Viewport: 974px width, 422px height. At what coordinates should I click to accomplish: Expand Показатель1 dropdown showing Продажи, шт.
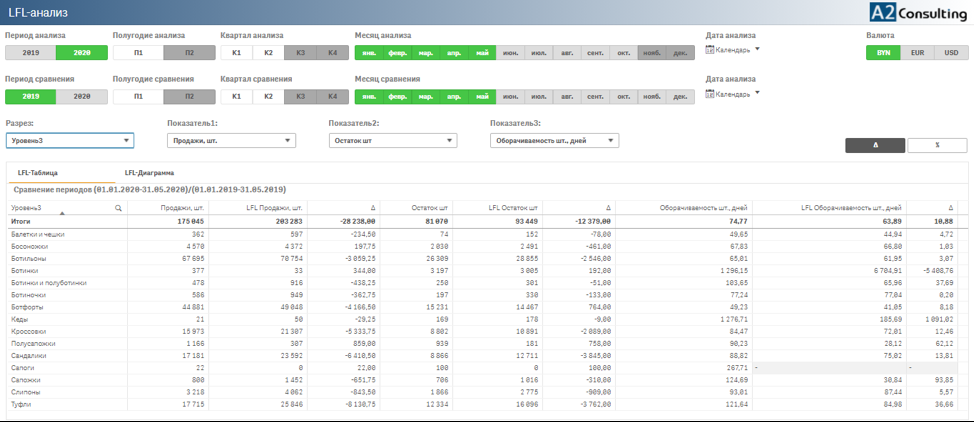(x=231, y=140)
